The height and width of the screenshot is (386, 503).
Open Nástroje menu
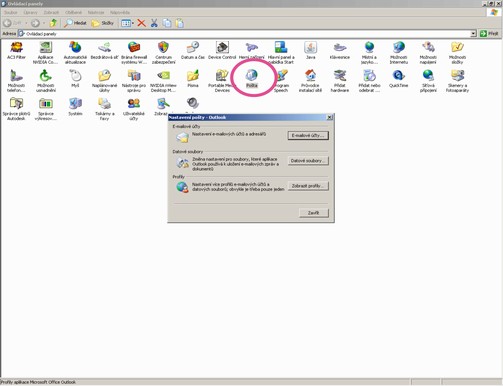point(96,12)
